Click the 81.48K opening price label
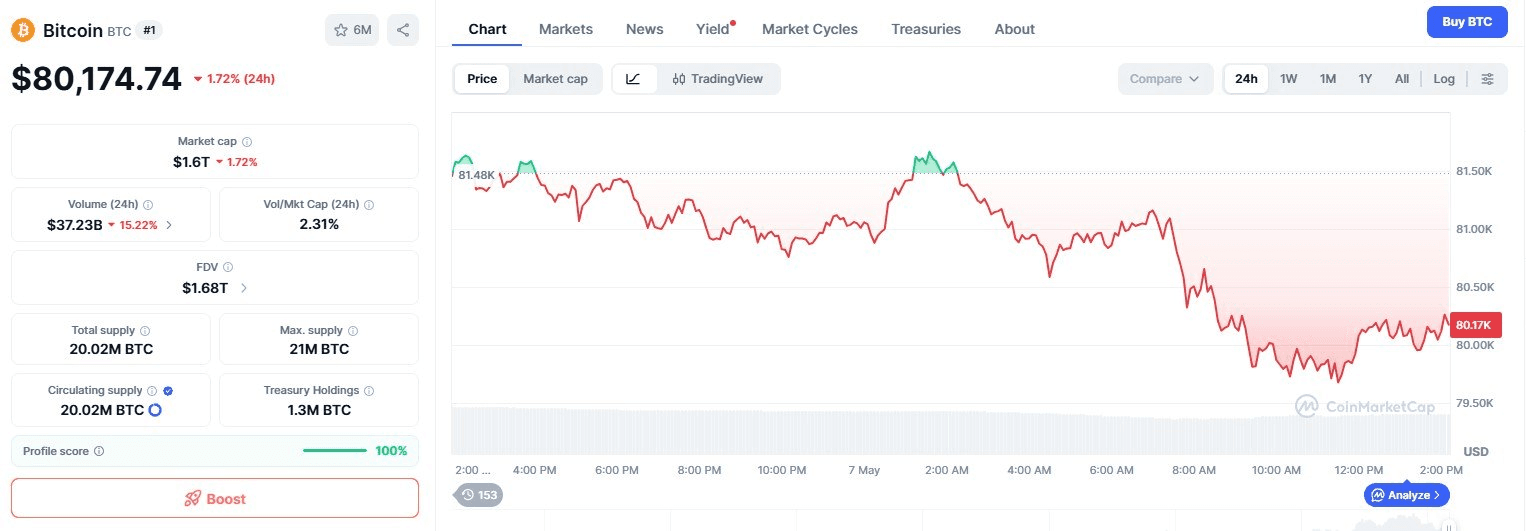 tap(476, 175)
